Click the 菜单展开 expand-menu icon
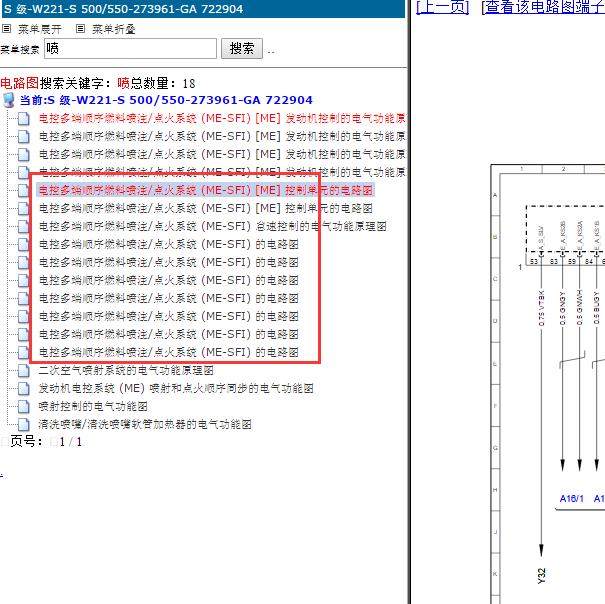The height and width of the screenshot is (604, 605). [x=7, y=29]
